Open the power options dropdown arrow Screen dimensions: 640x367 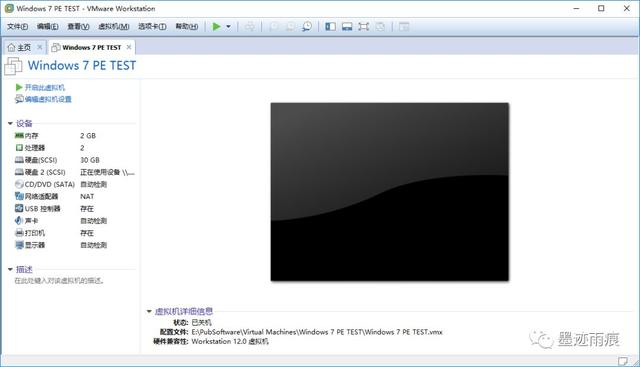pos(228,27)
